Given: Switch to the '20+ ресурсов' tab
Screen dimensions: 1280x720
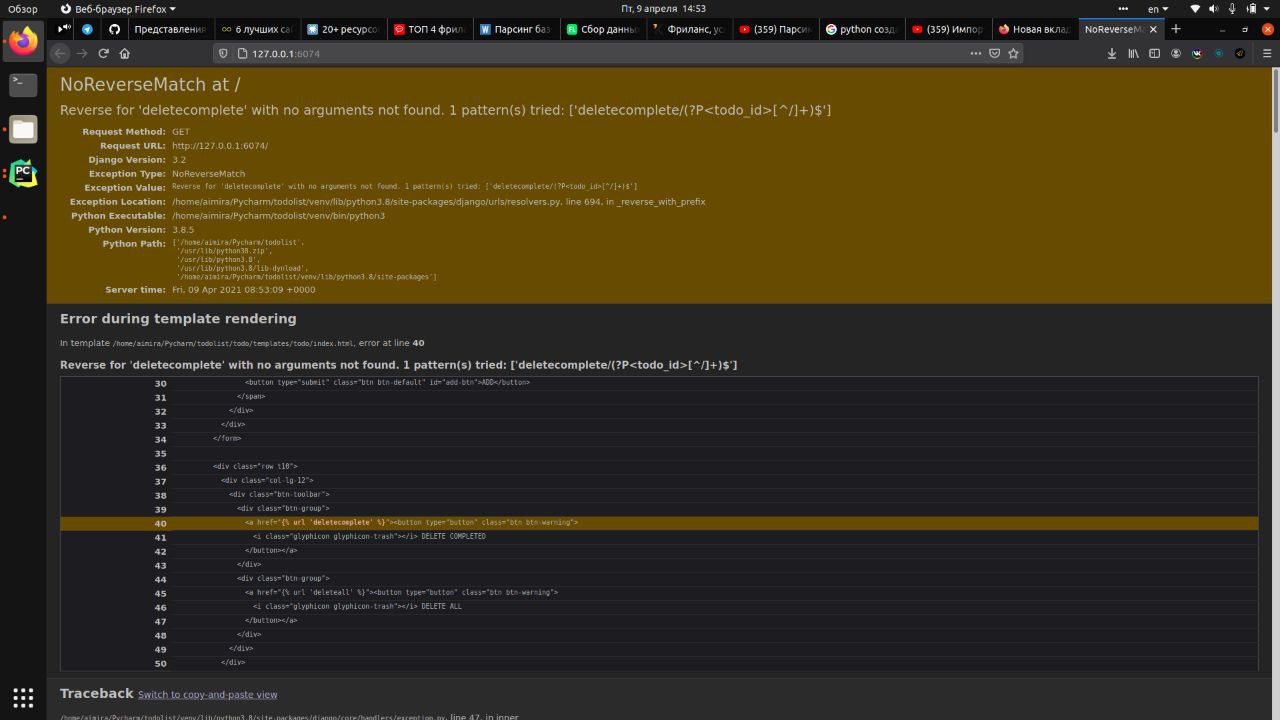Looking at the screenshot, I should [344, 29].
